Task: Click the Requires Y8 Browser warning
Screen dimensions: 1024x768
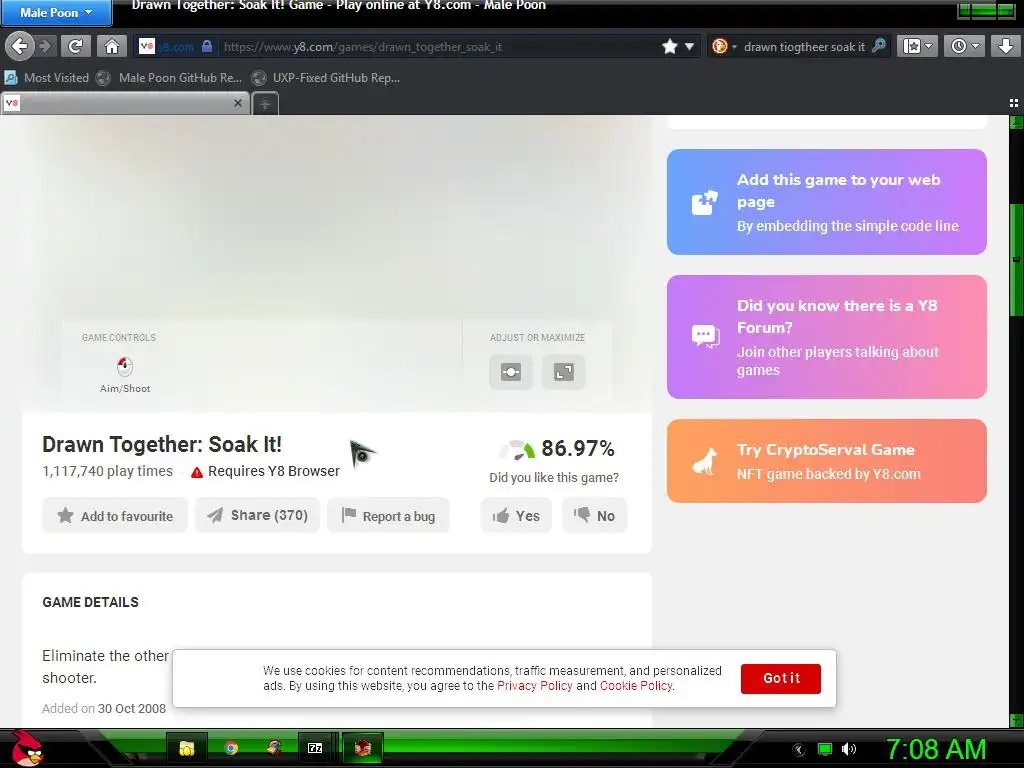Action: click(265, 472)
